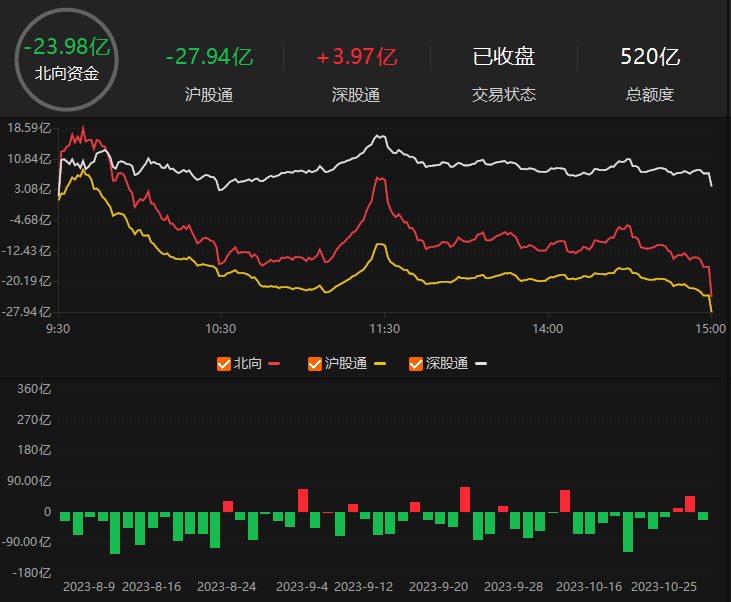Hide the 深股通 series via its checkbox
731x602 pixels.
click(416, 364)
